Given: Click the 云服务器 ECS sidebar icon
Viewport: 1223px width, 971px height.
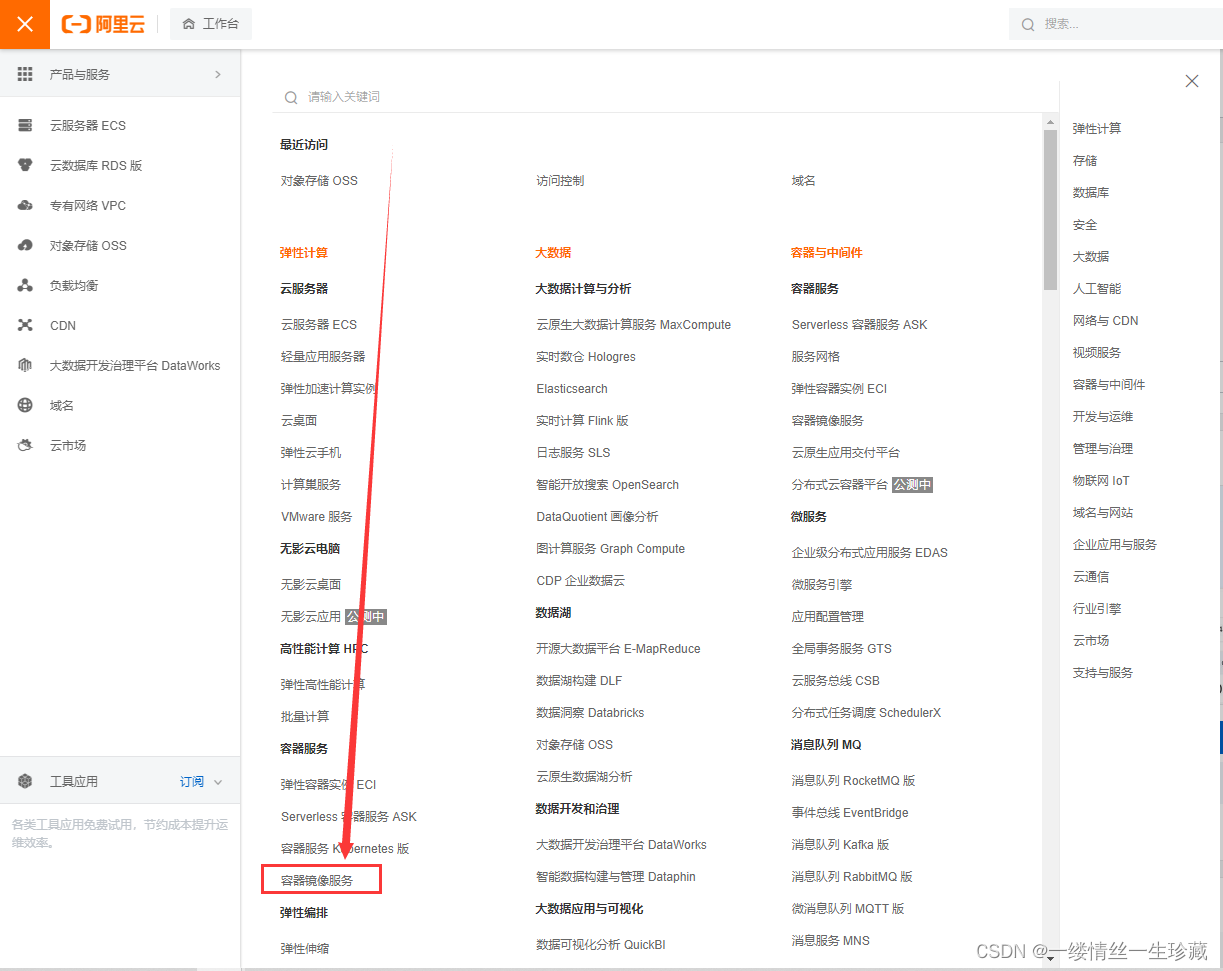Looking at the screenshot, I should (26, 125).
